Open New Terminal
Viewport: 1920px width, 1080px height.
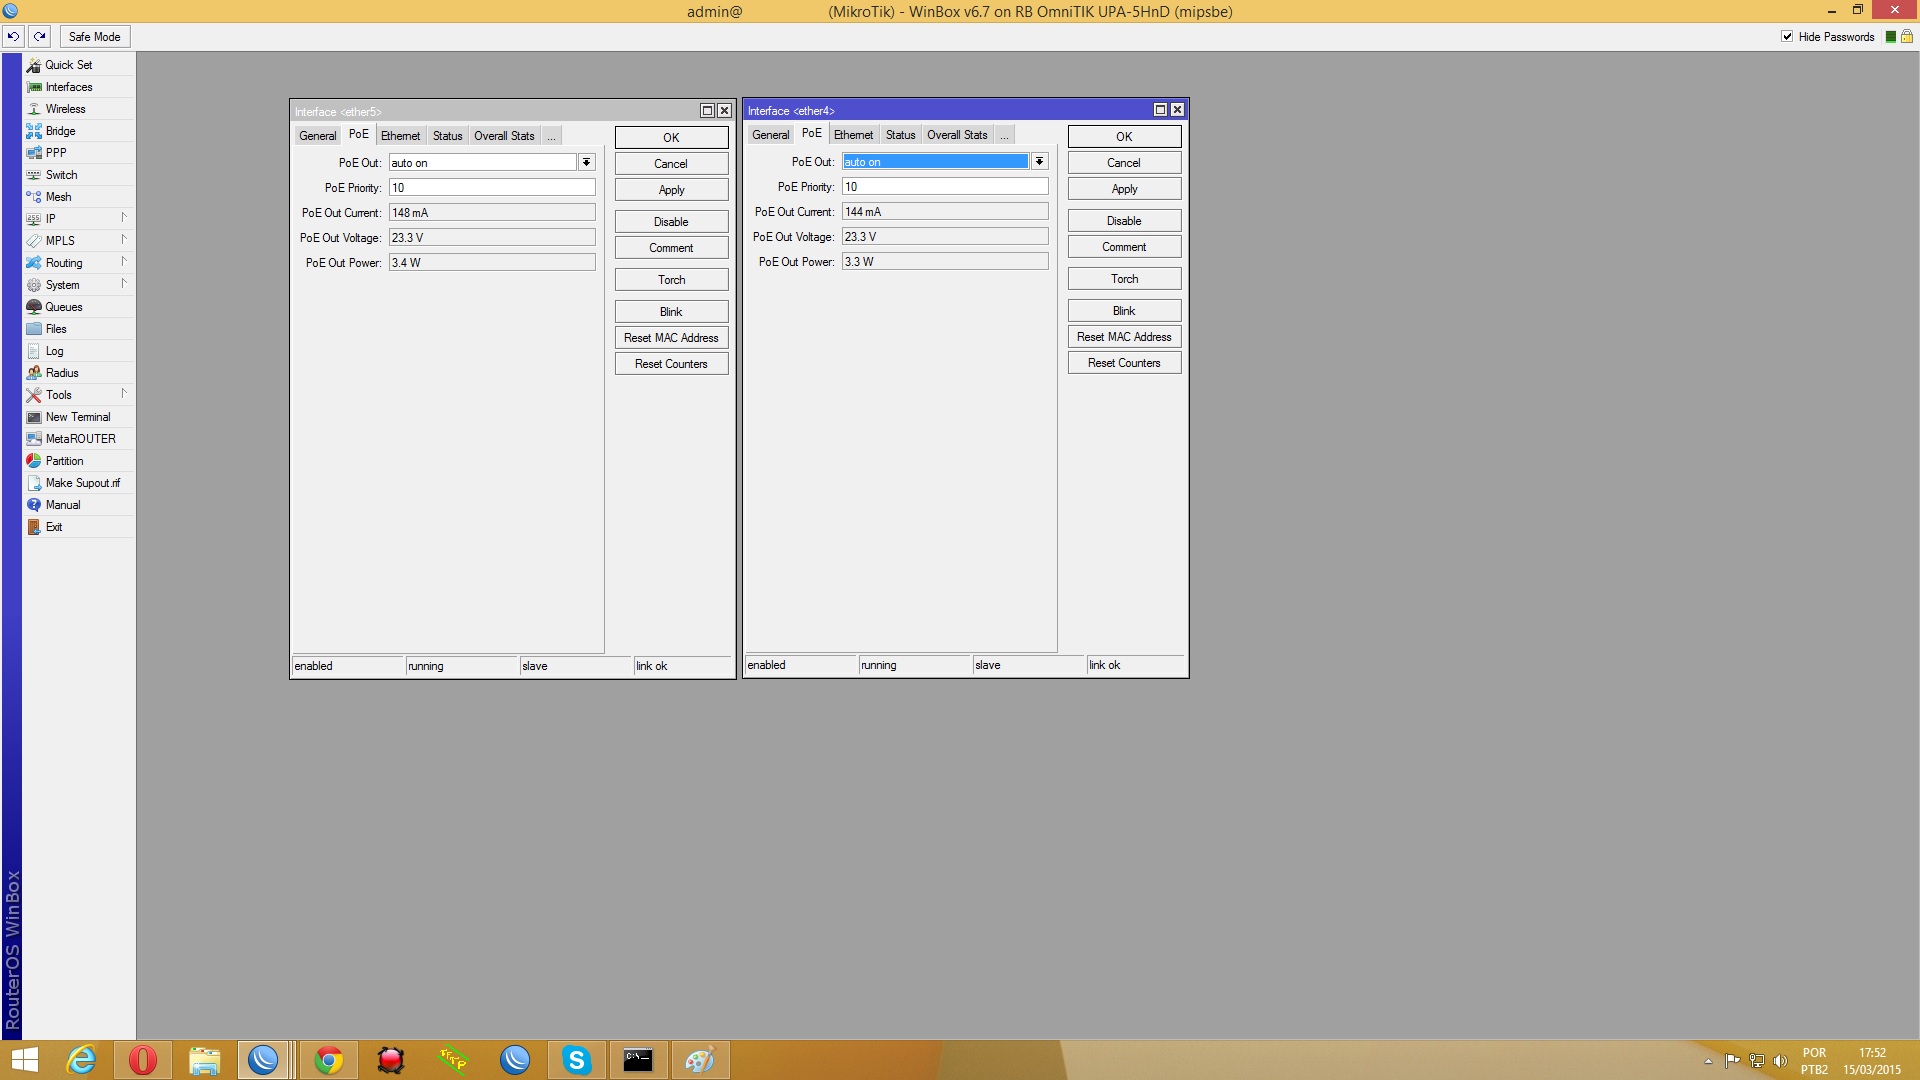pyautogui.click(x=77, y=417)
